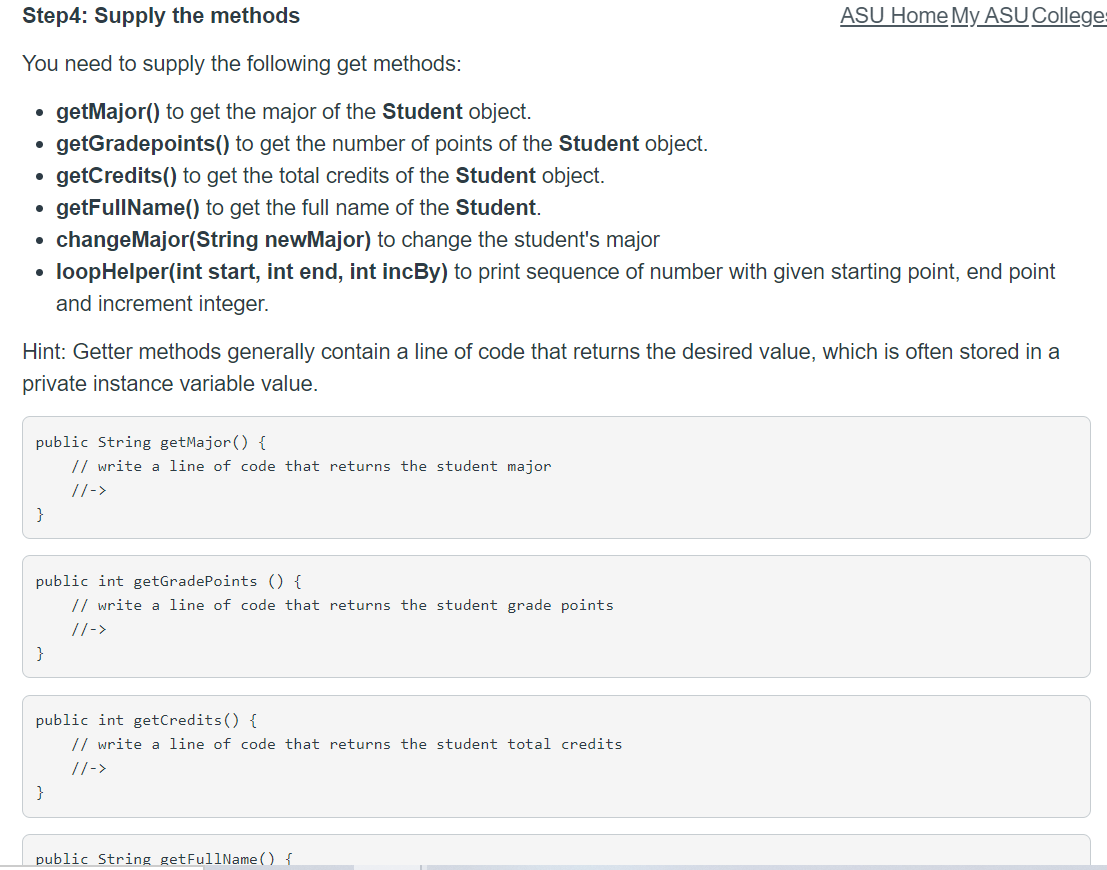Viewport: 1107px width, 870px height.
Task: Place cursor after //-> in getGradePoints block
Action: (x=108, y=629)
